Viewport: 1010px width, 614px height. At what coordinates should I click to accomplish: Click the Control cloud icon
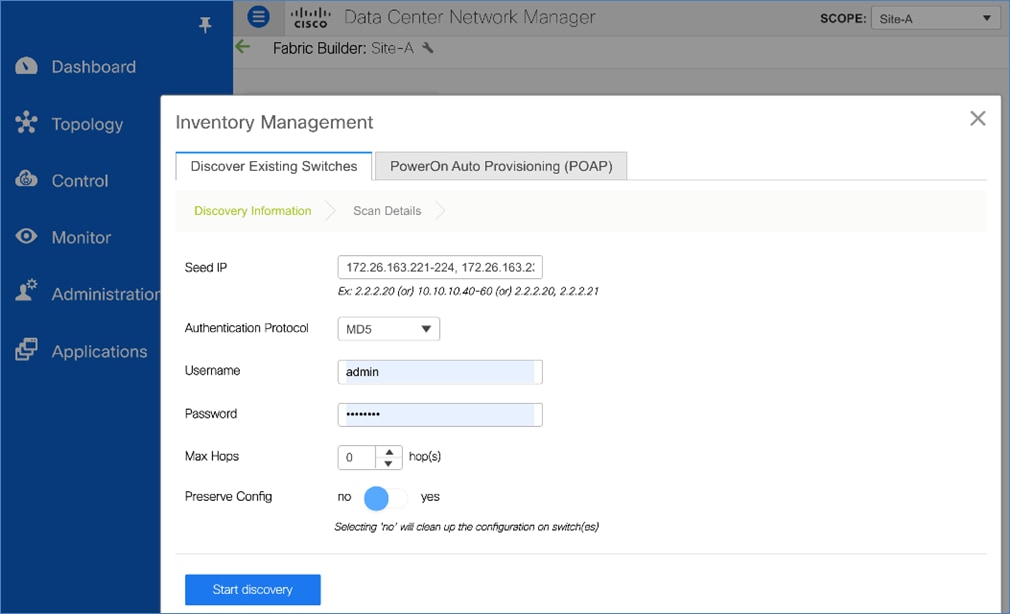click(26, 179)
